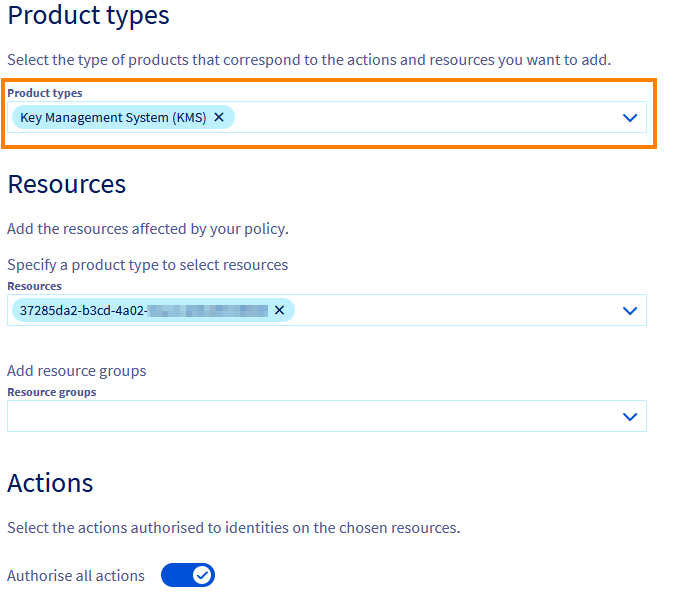The width and height of the screenshot is (696, 593).
Task: Select the Key Management System (KMS) chip
Action: tap(112, 117)
